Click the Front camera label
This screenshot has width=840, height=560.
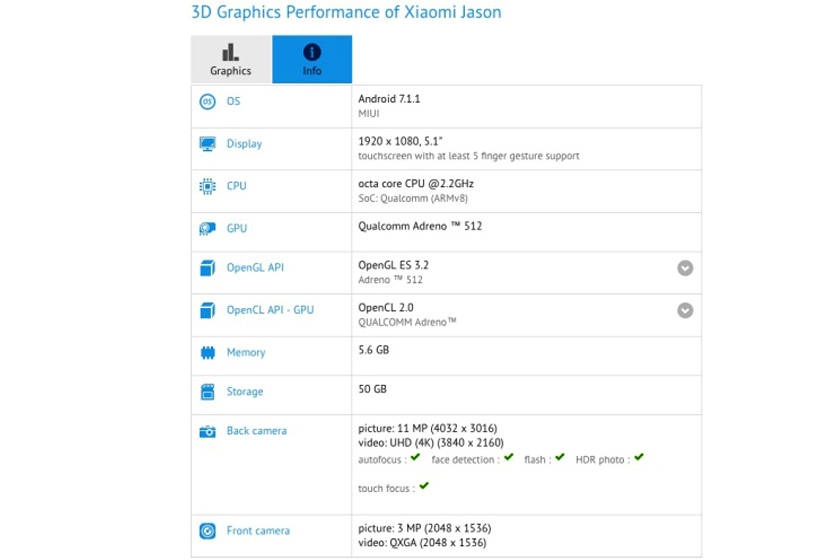(258, 531)
